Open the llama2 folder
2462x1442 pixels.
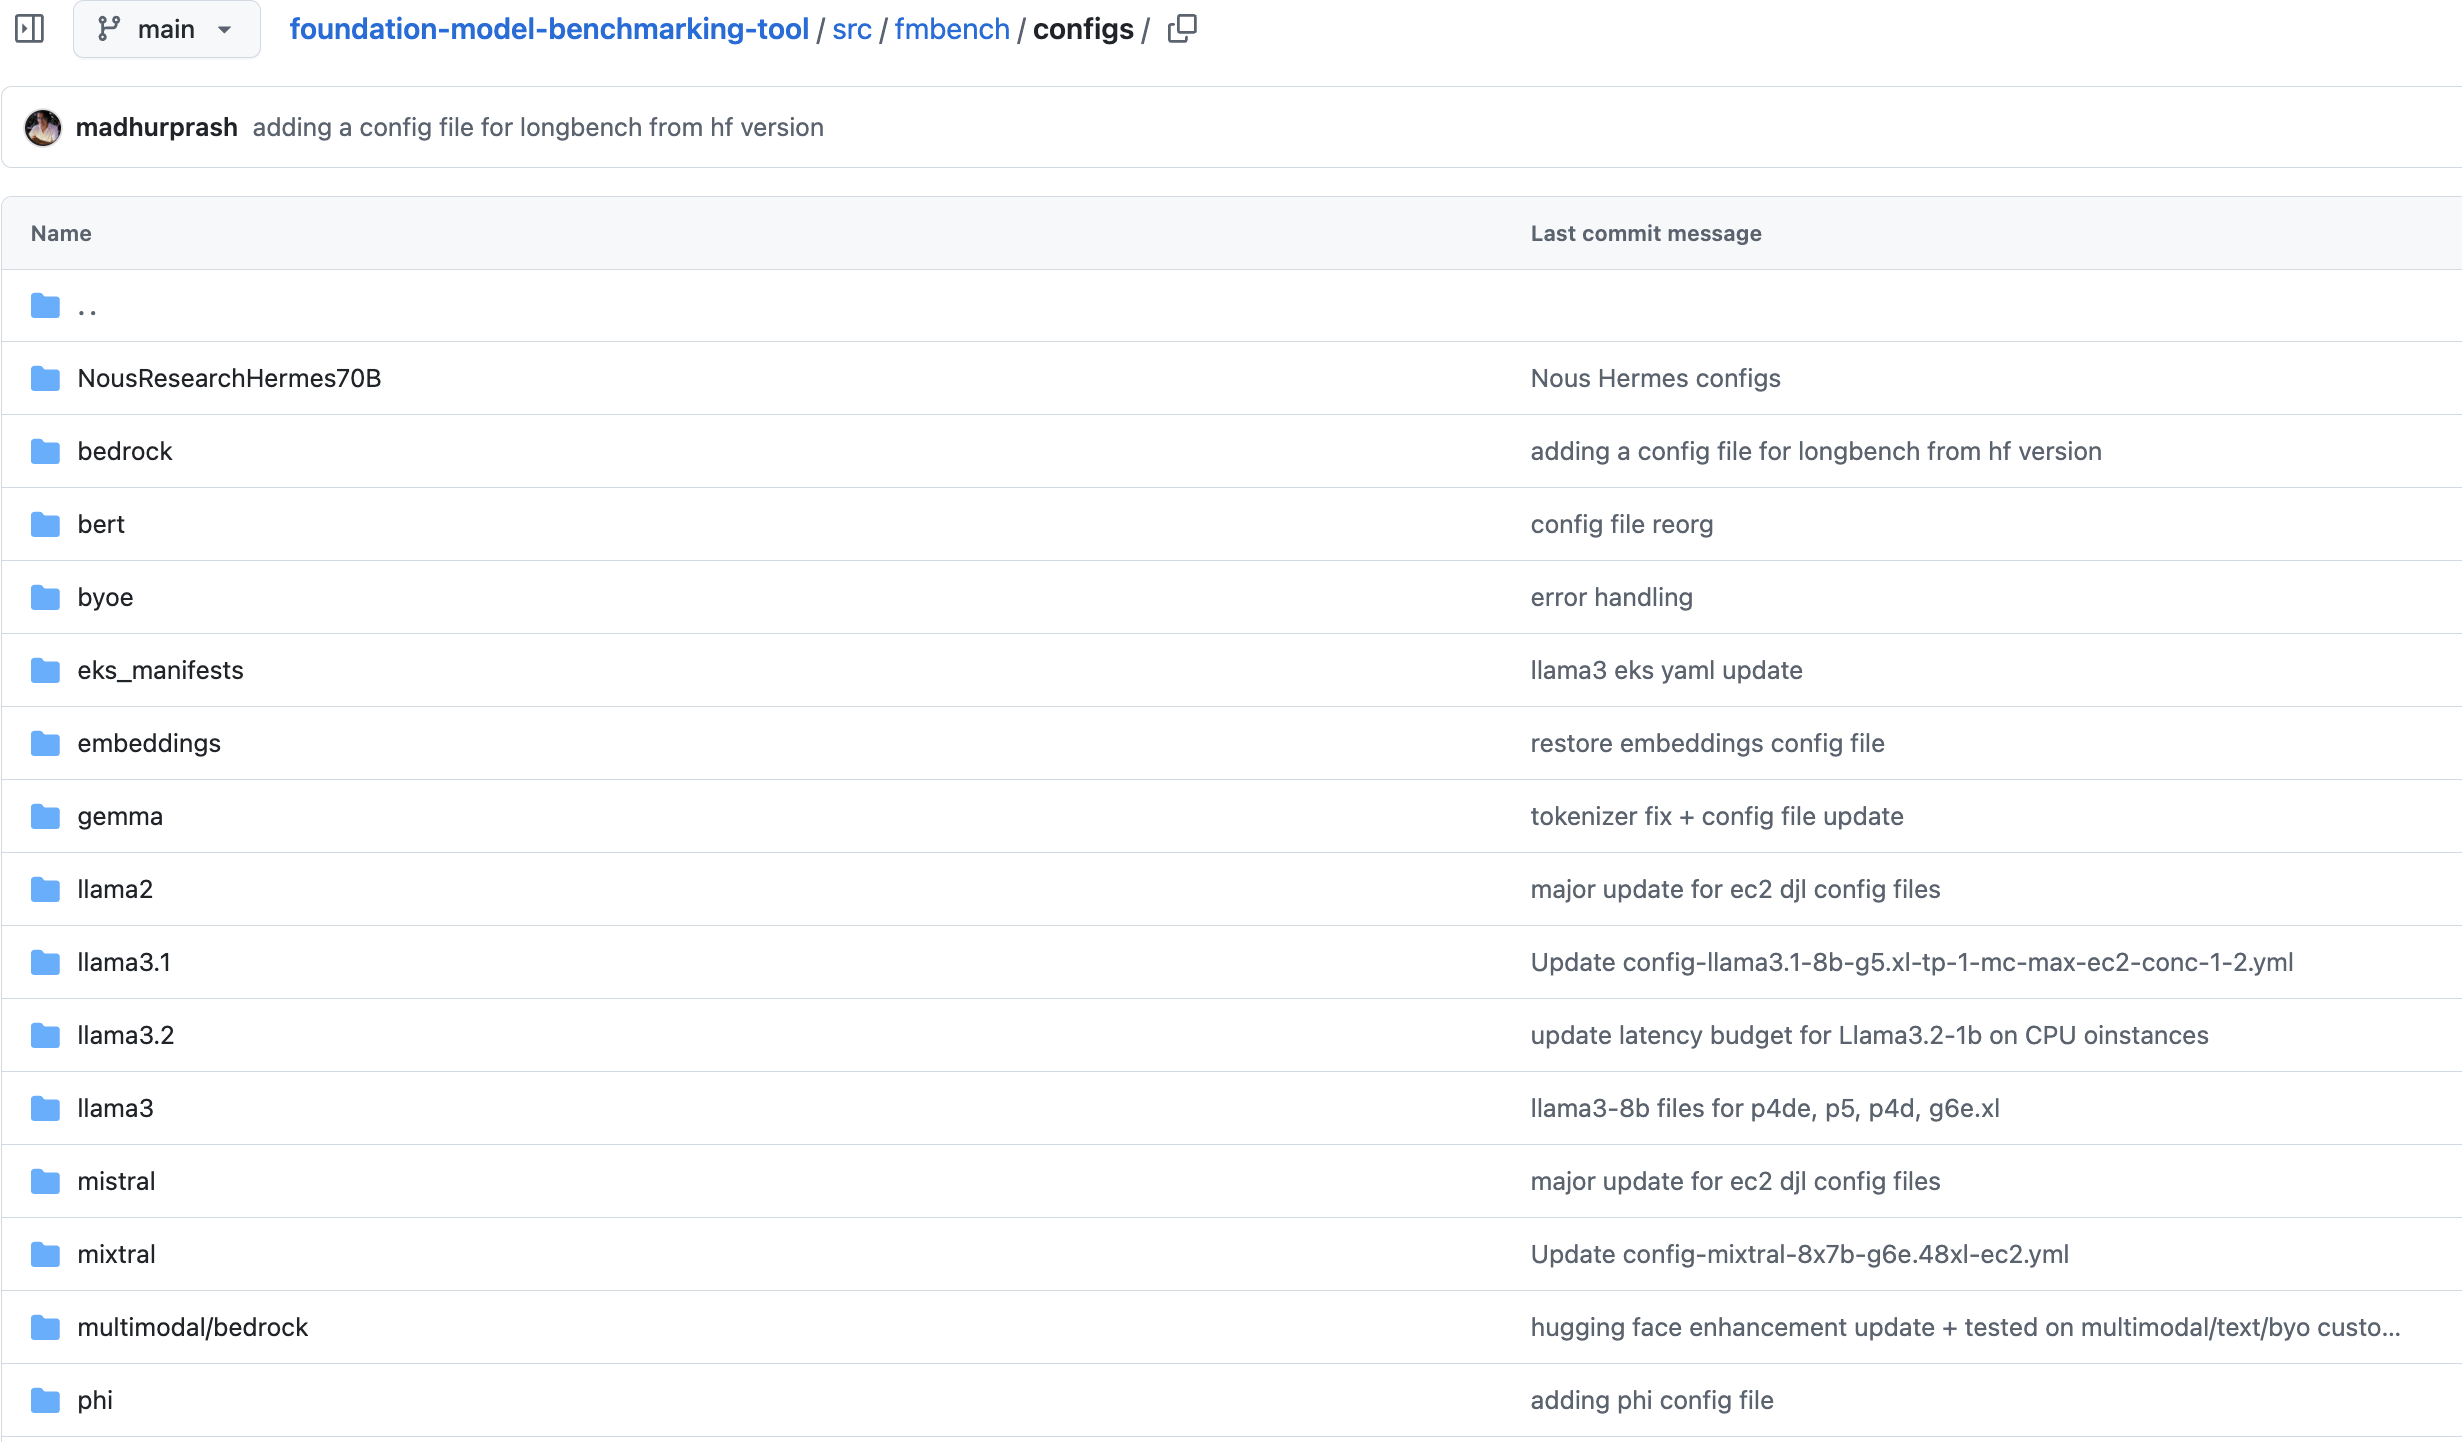[x=115, y=889]
